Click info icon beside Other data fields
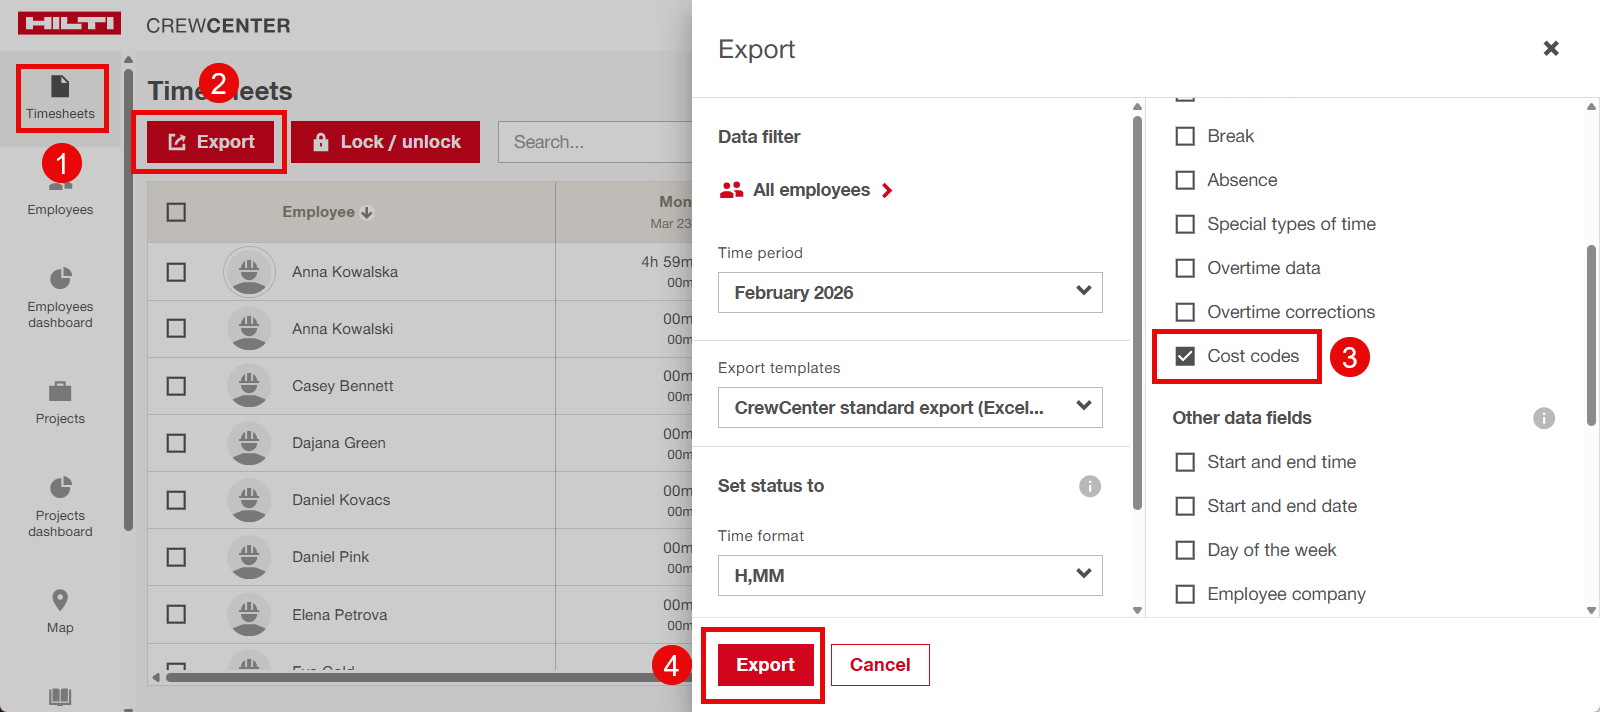The height and width of the screenshot is (712, 1600). pos(1543,418)
